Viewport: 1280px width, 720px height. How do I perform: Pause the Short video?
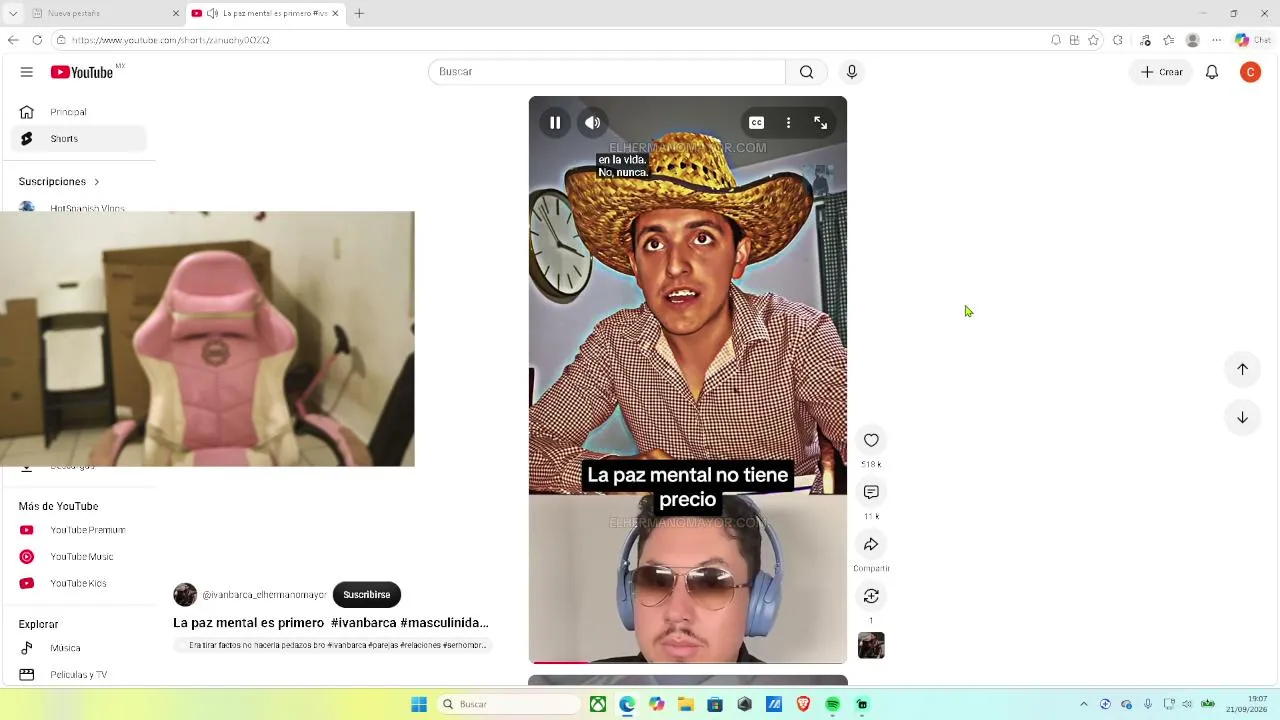click(x=555, y=123)
